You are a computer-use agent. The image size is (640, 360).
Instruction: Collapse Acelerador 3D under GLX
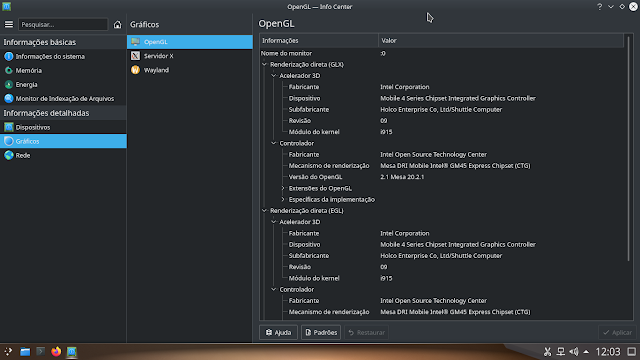tap(273, 76)
